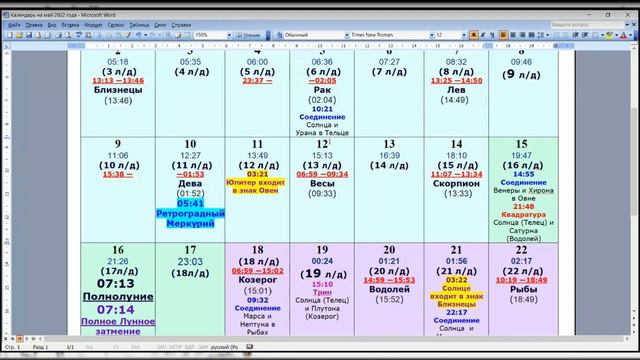This screenshot has height=360, width=640.
Task: Open the borders dropdown arrow
Action: pos(602,35)
